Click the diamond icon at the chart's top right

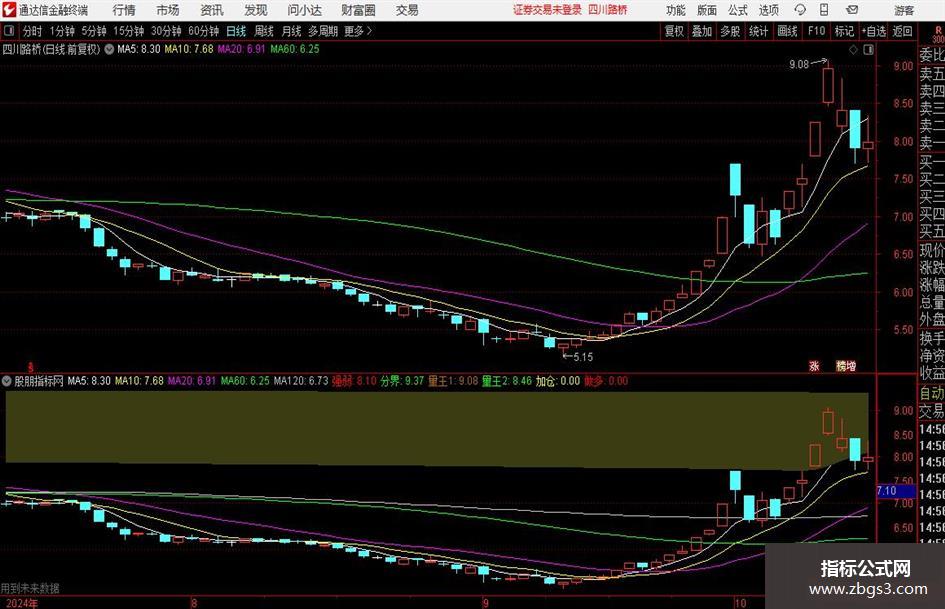[x=853, y=50]
